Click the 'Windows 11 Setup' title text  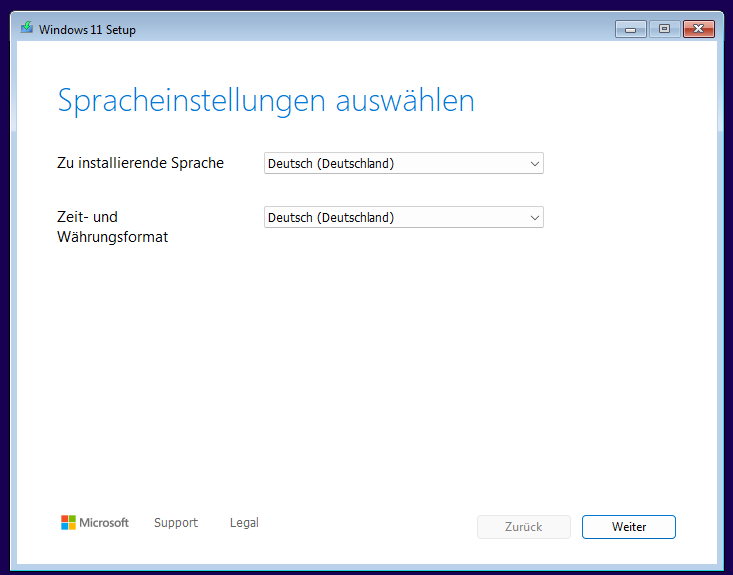pos(87,29)
